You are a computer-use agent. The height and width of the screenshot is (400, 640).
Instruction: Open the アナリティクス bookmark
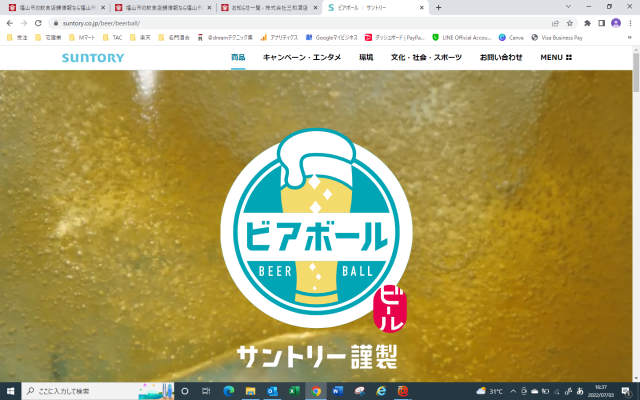tap(280, 38)
